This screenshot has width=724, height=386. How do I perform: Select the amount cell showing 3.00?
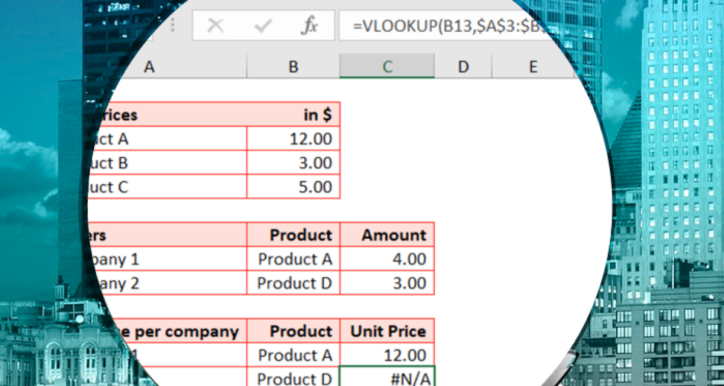(x=387, y=283)
